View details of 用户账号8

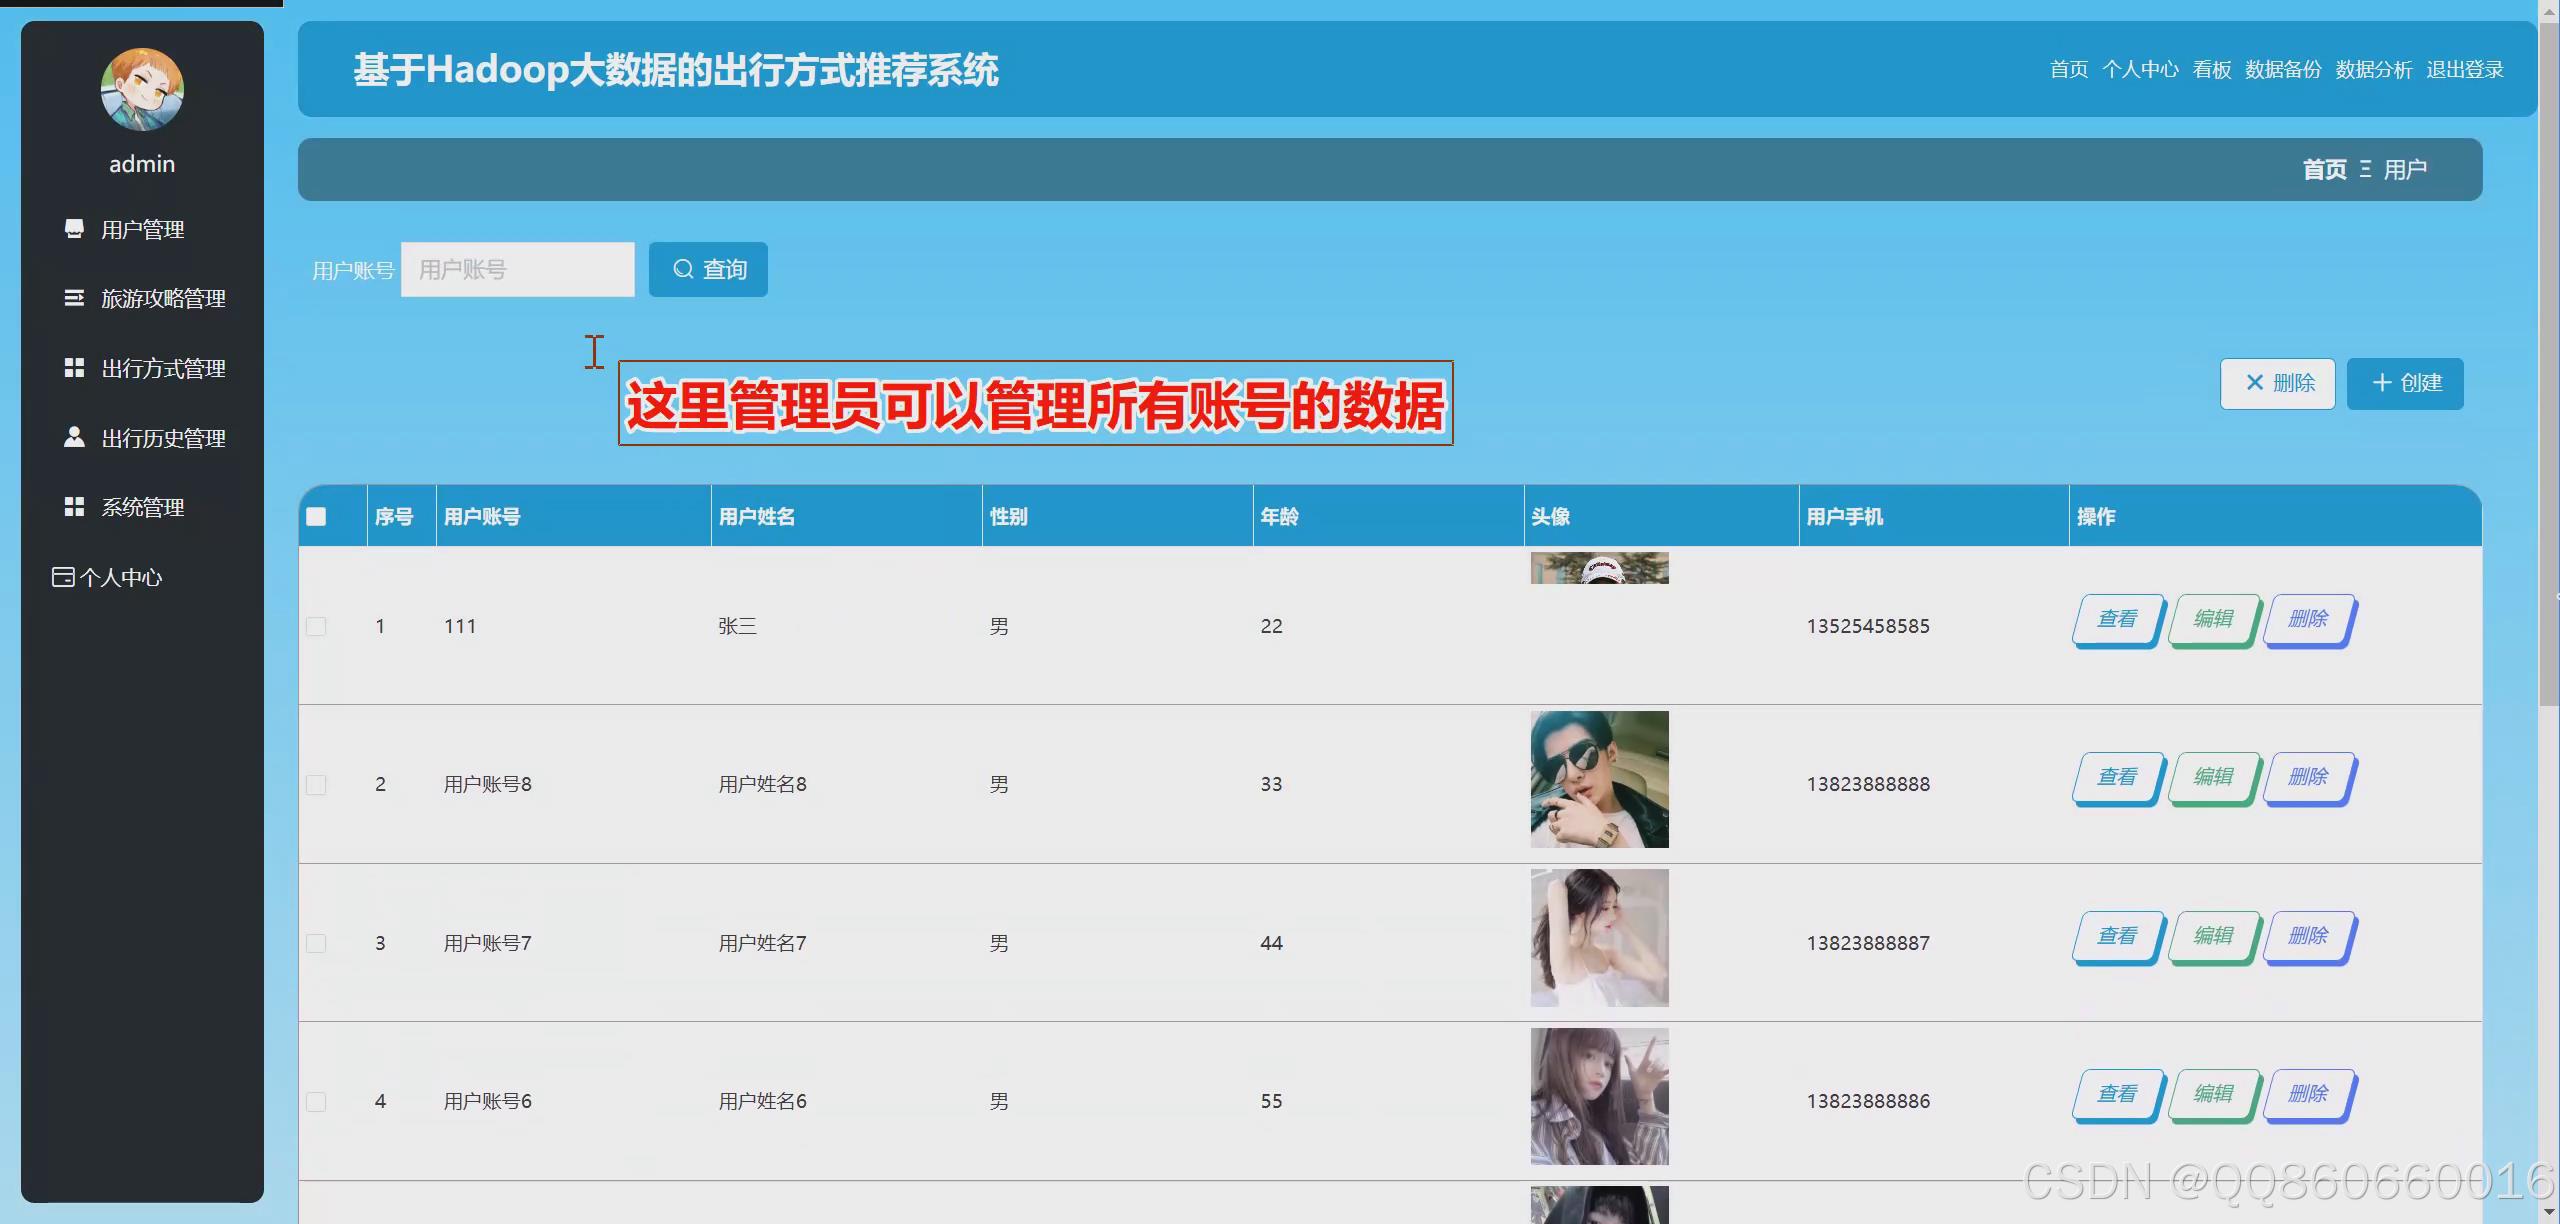click(x=2118, y=778)
